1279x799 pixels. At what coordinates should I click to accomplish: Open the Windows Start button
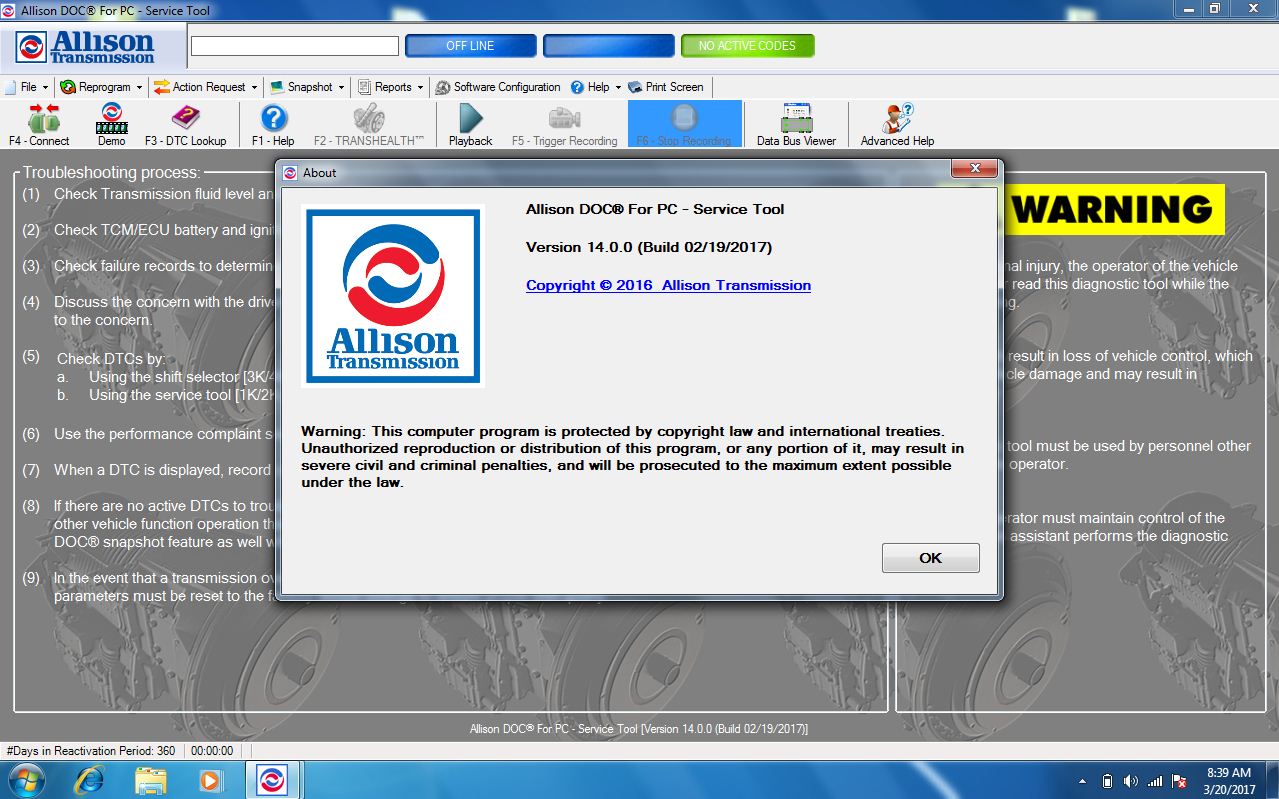26,779
